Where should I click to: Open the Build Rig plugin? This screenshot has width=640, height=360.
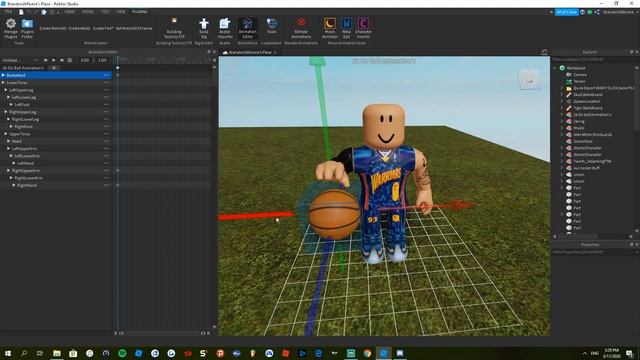tap(204, 28)
